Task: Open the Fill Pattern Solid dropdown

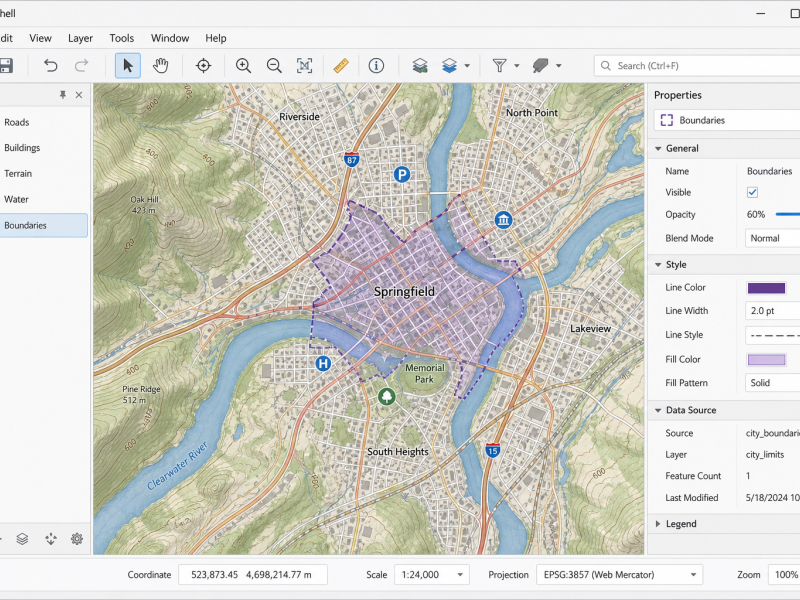Action: (x=772, y=383)
